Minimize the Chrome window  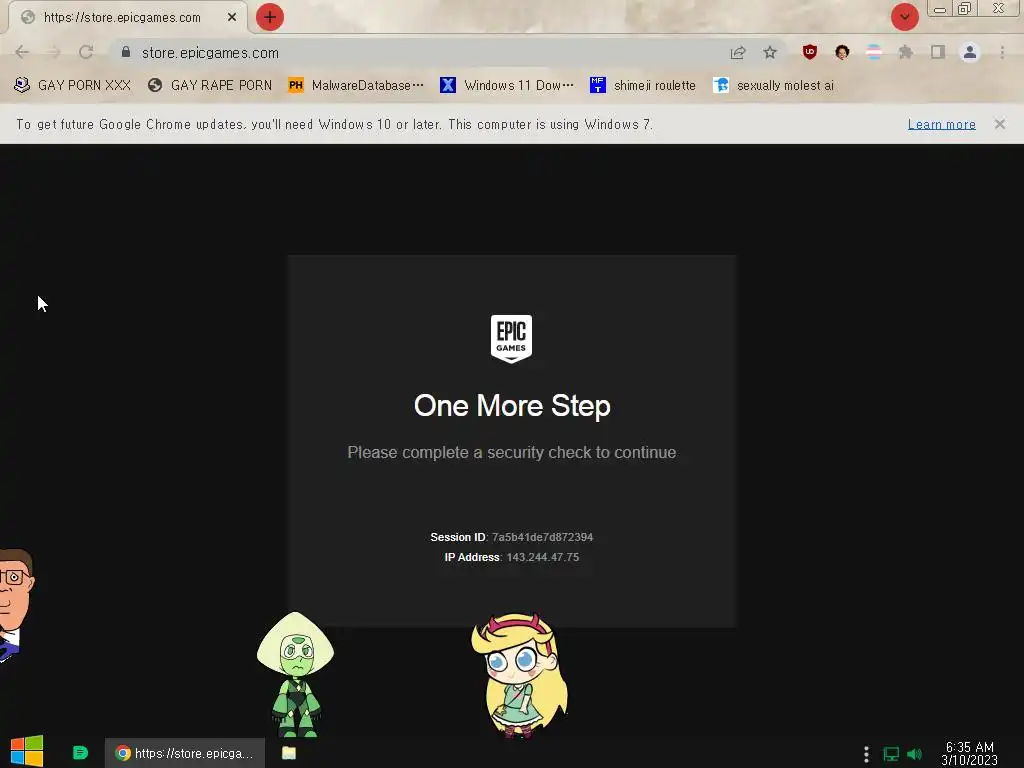(940, 9)
